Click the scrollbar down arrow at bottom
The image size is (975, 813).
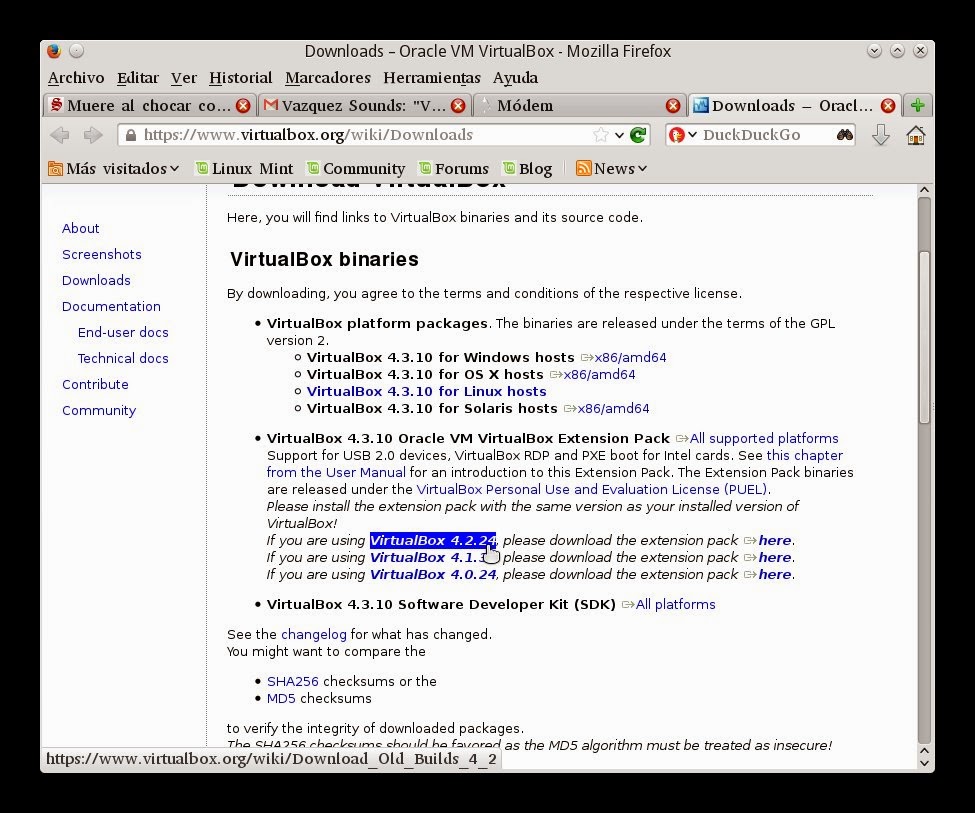pos(924,763)
